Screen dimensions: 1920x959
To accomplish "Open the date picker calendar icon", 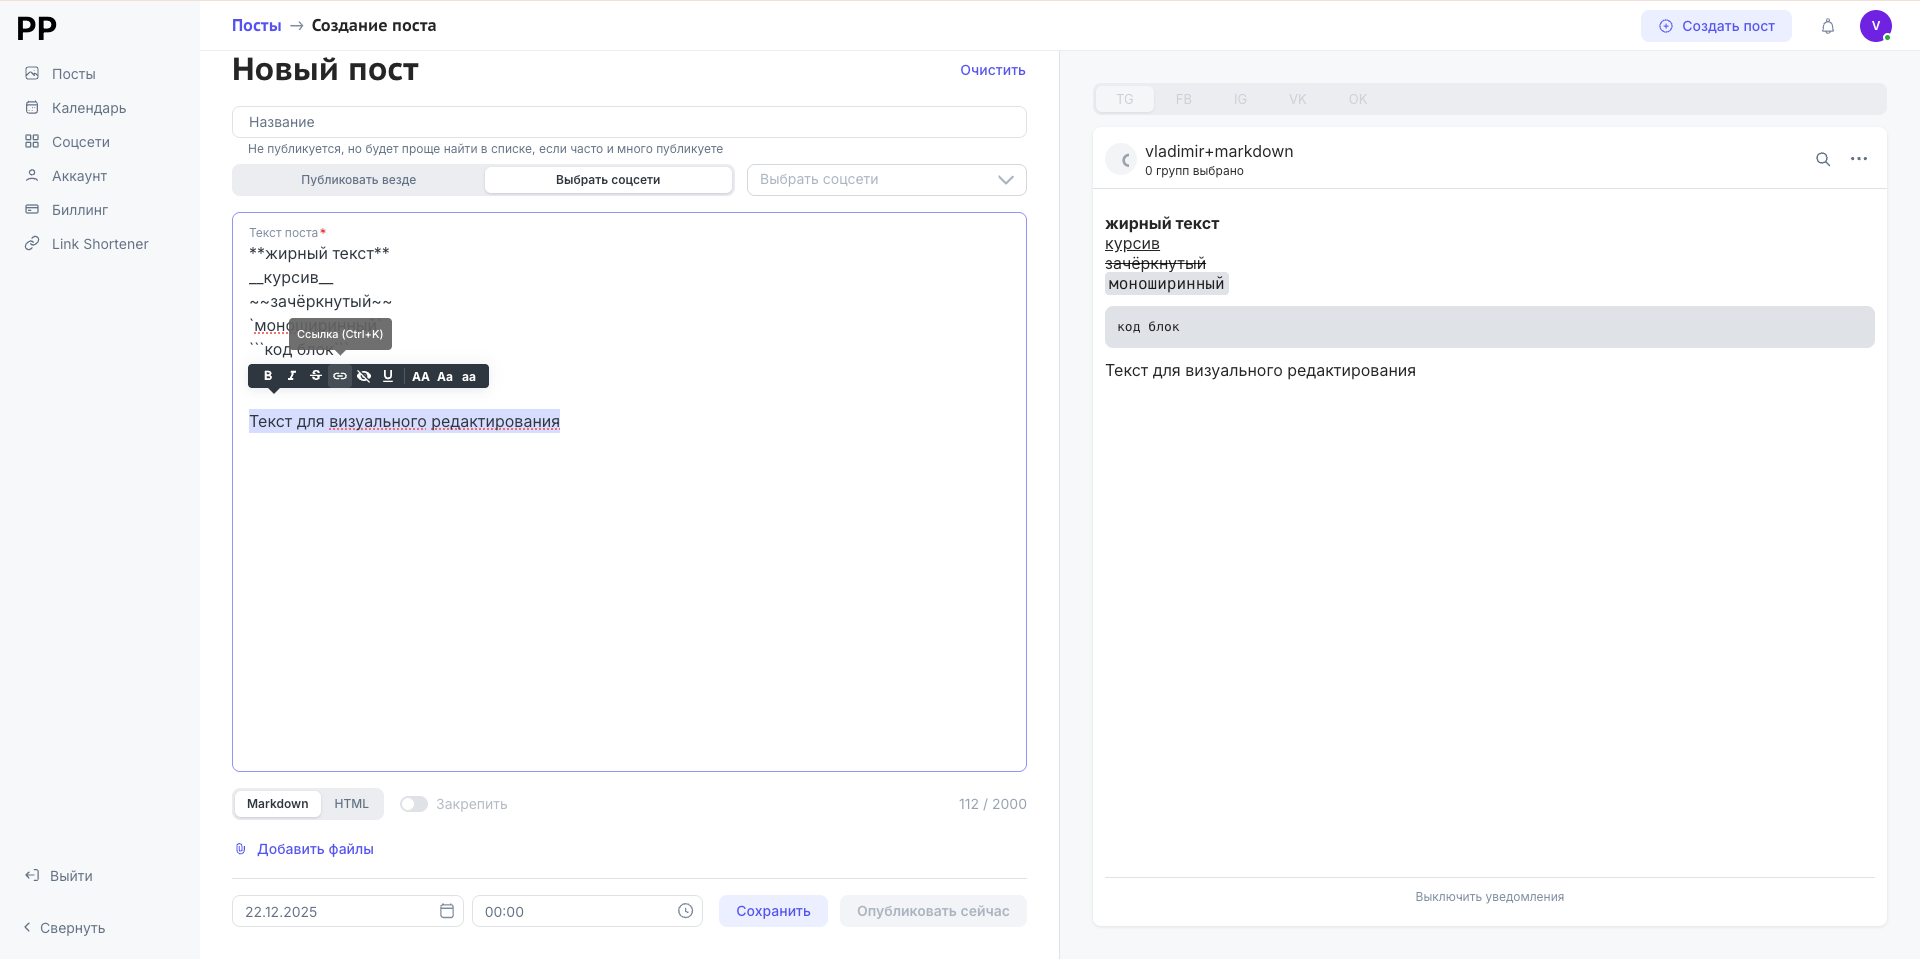I will click(x=447, y=911).
